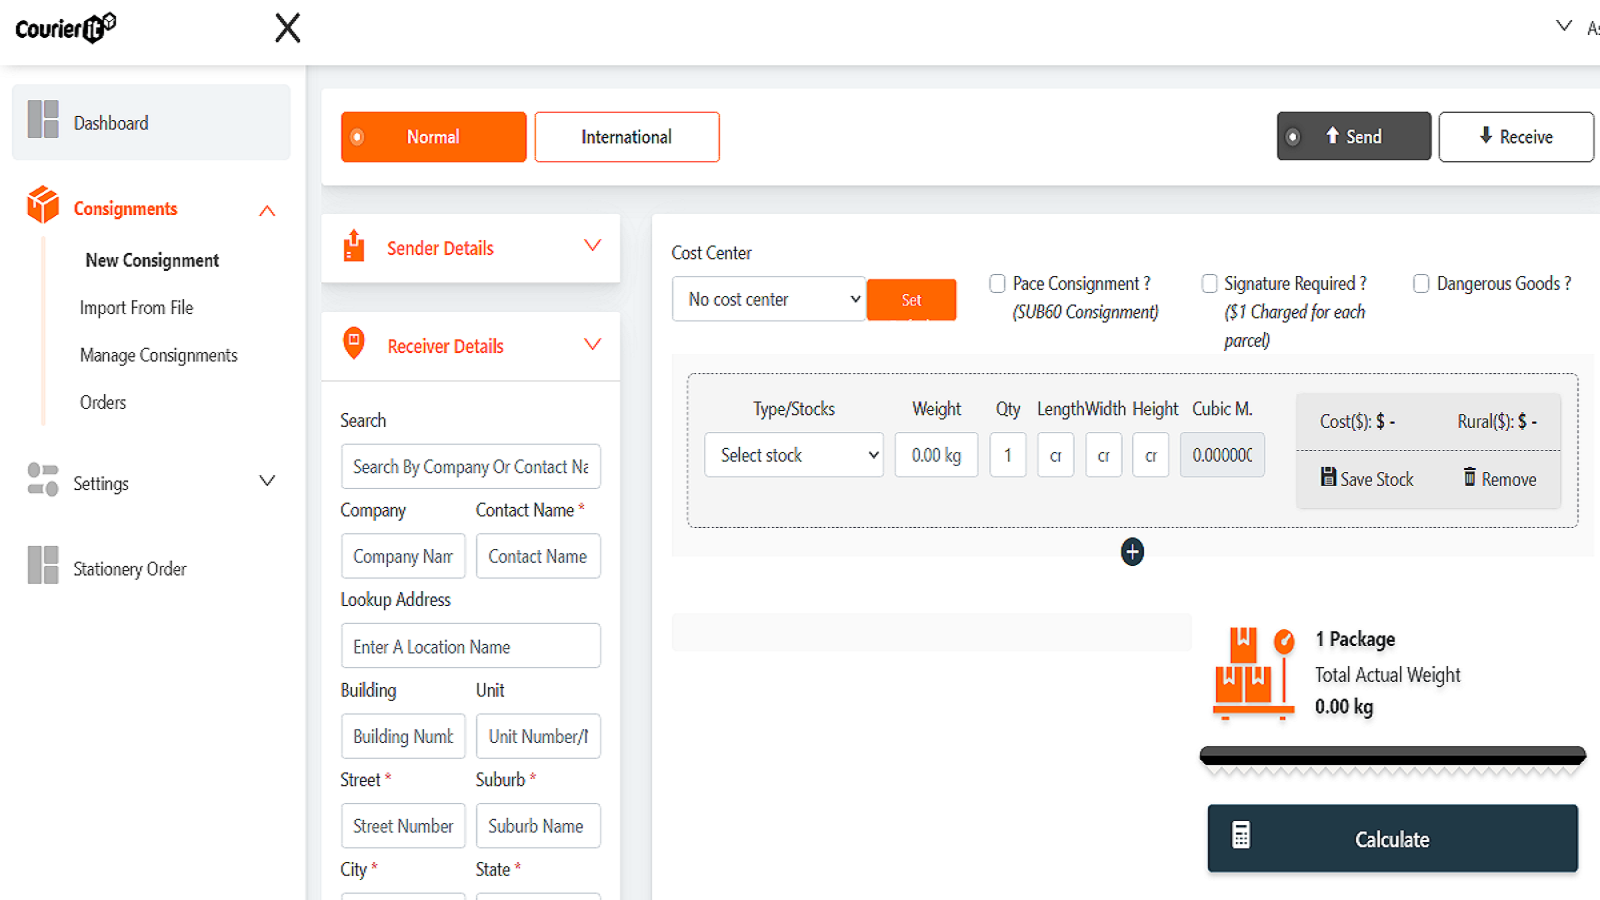Viewport: 1600px width, 900px height.
Task: Click the Stationery Order icon
Action: [x=43, y=565]
